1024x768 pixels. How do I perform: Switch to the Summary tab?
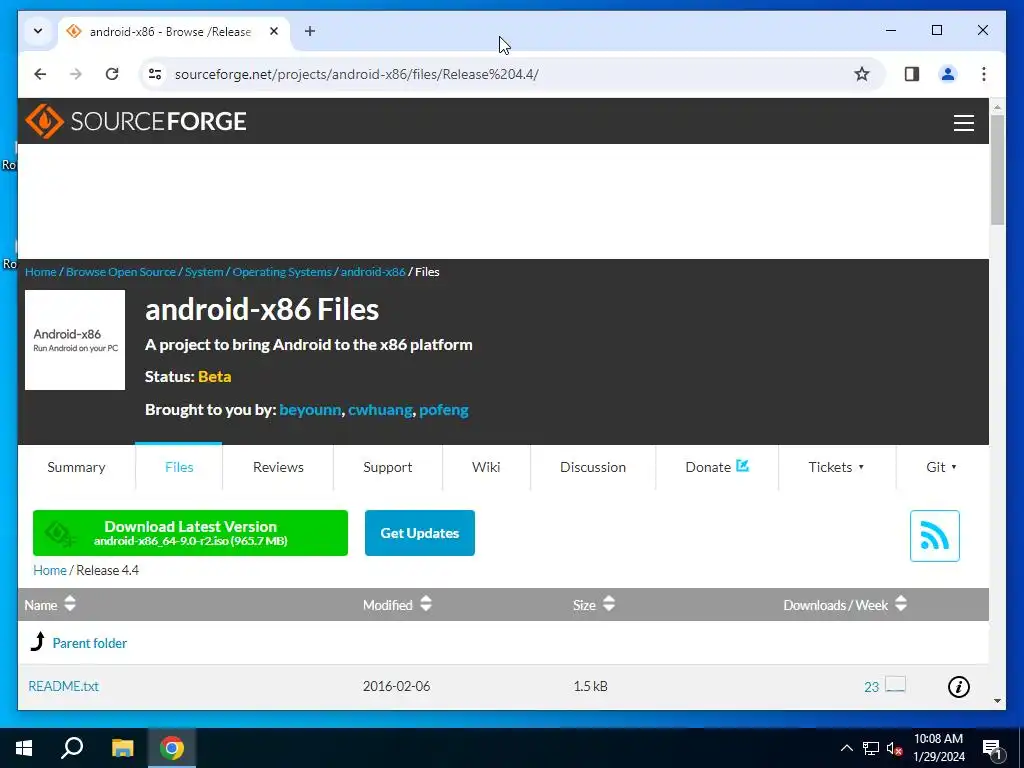coord(76,467)
